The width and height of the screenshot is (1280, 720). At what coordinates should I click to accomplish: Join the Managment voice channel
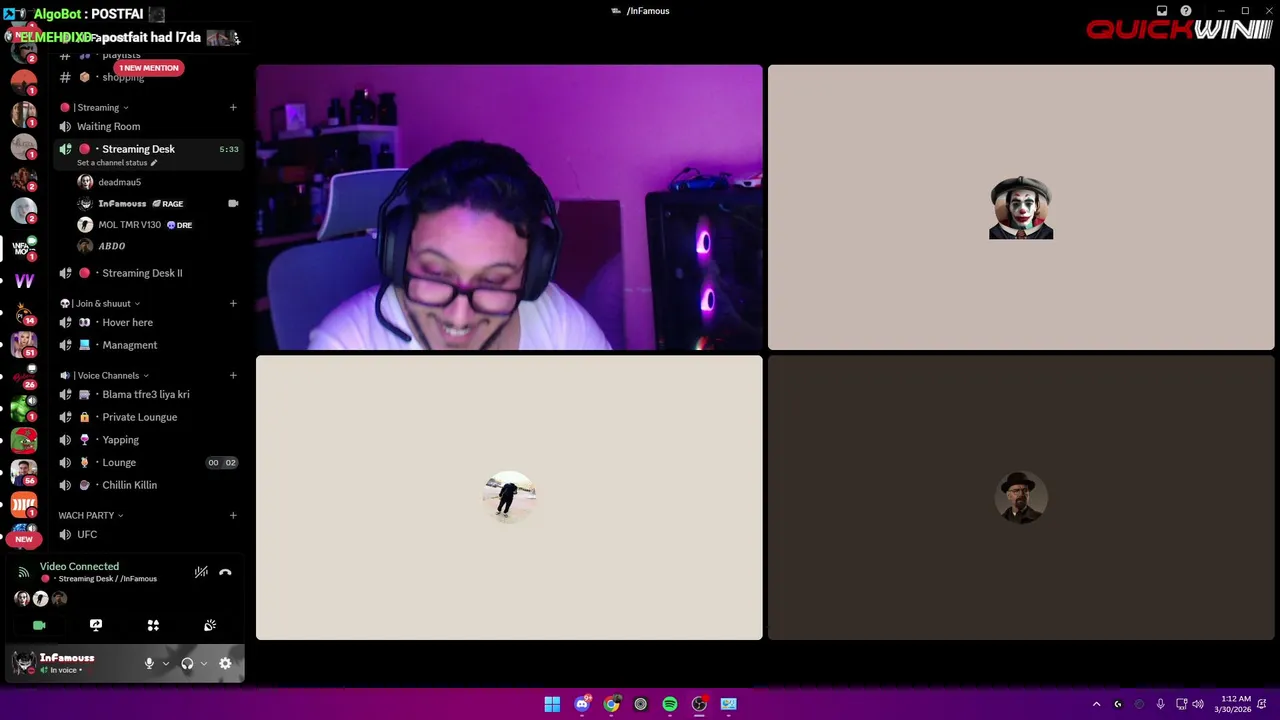[148, 345]
